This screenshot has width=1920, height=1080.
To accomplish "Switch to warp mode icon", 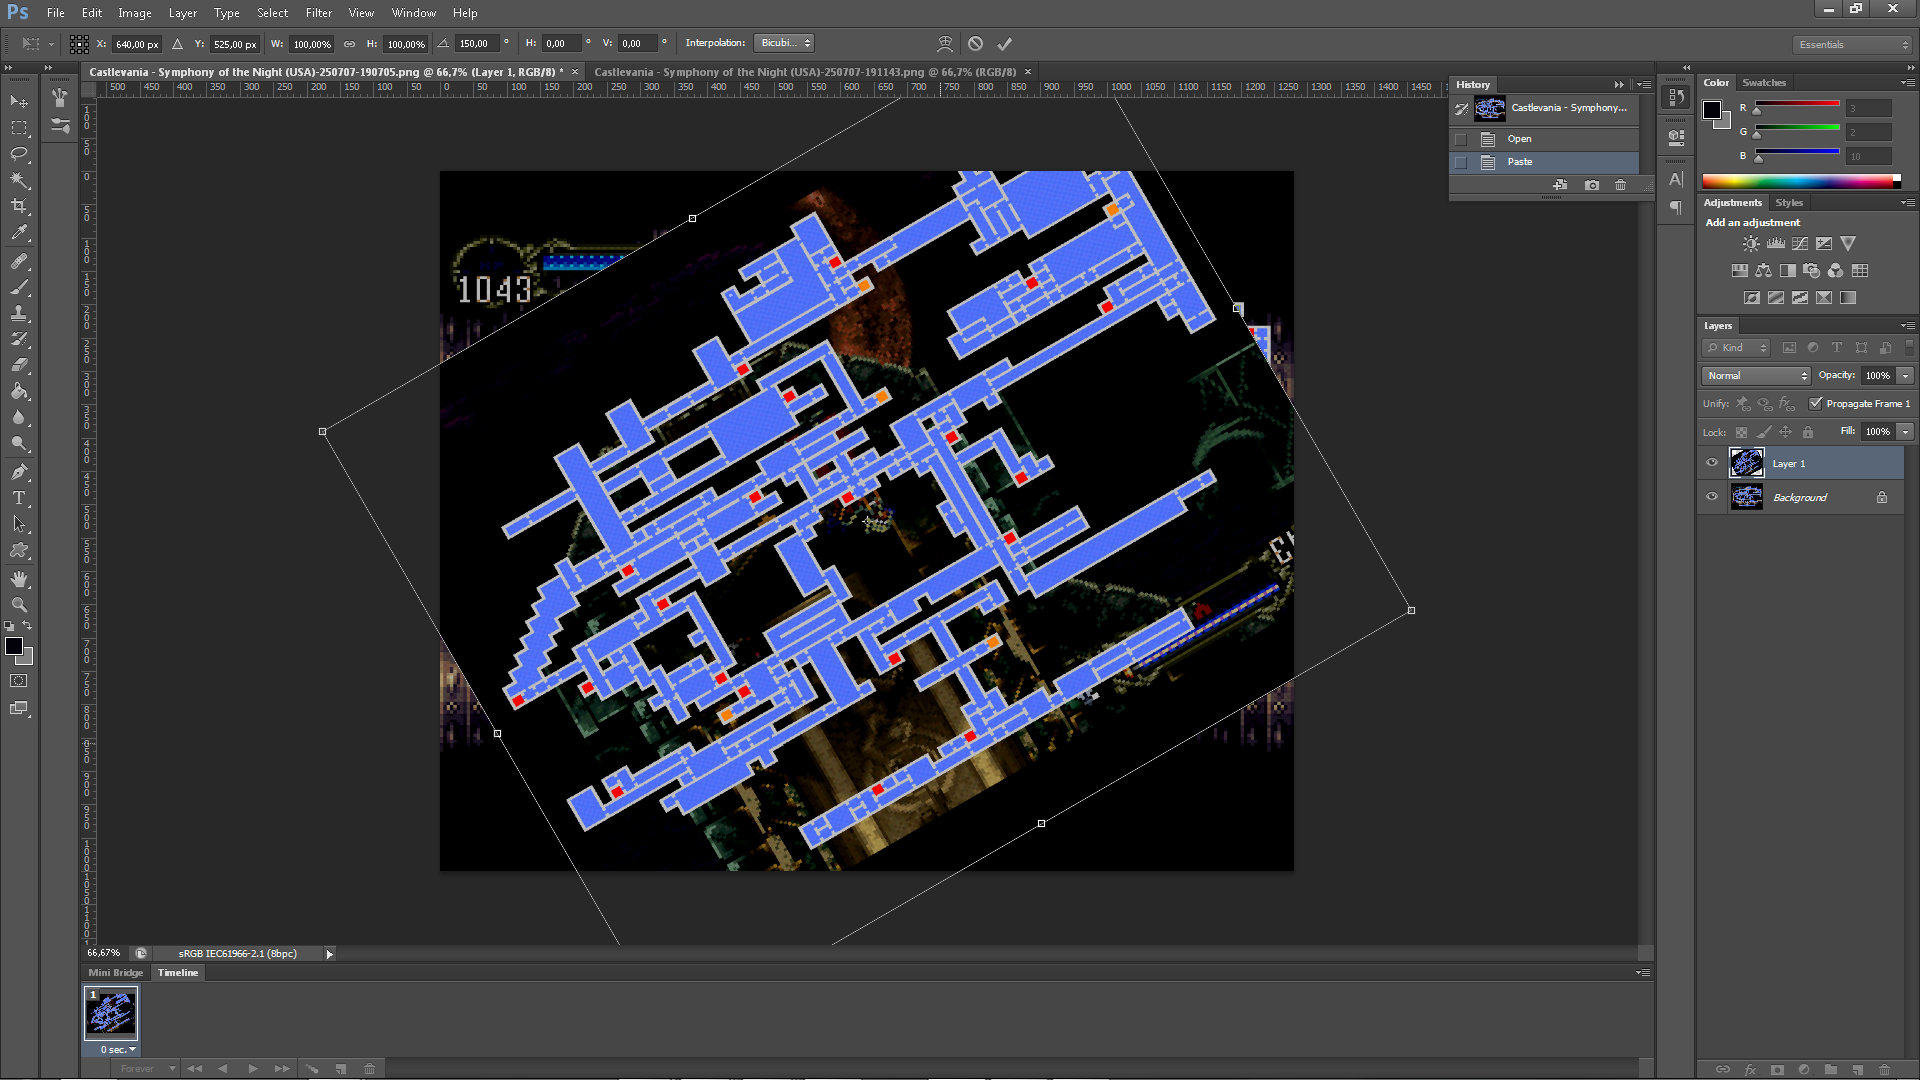I will click(945, 44).
